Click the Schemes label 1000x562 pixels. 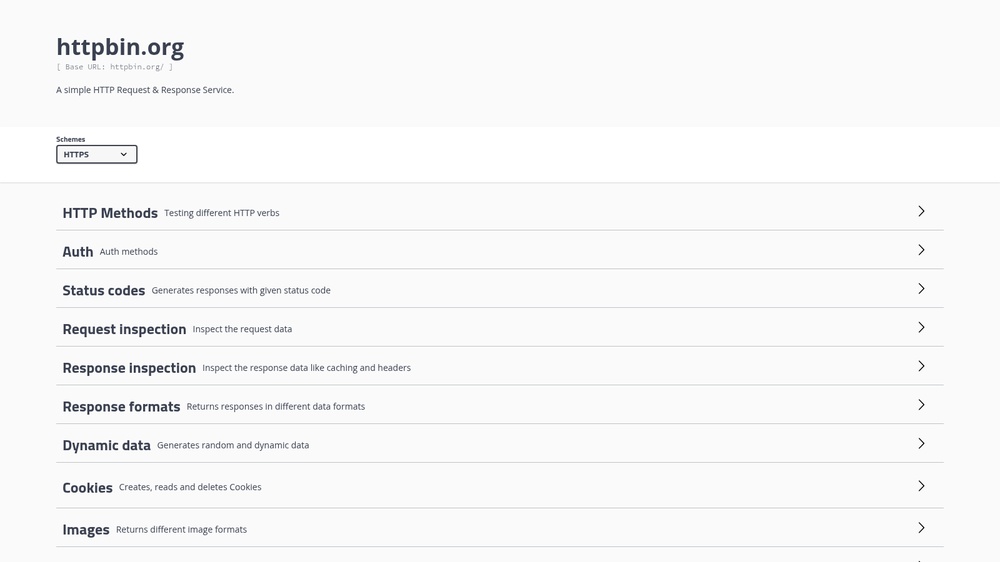click(70, 139)
